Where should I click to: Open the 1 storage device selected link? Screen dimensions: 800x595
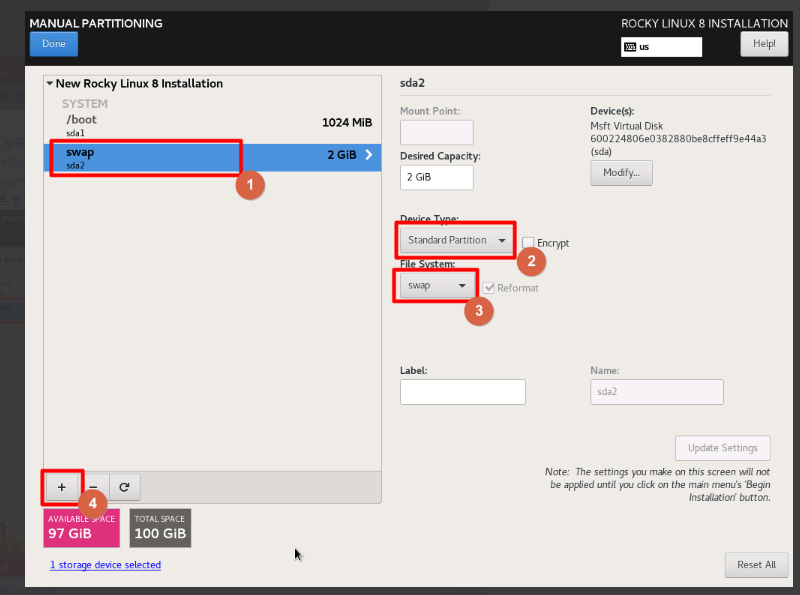pos(106,565)
